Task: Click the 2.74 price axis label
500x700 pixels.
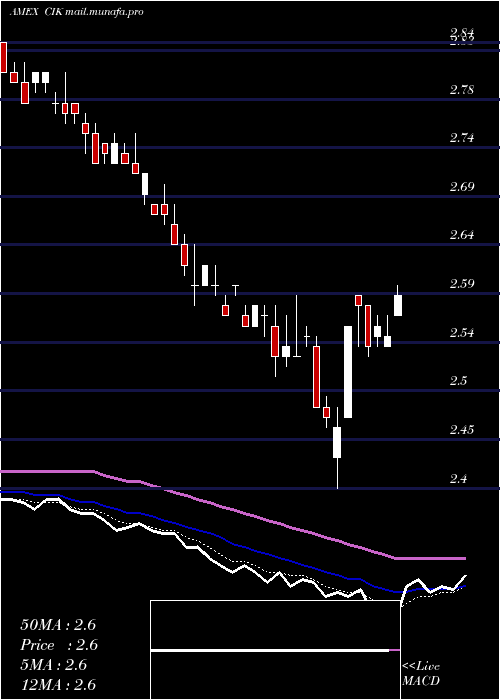Action: coord(462,138)
